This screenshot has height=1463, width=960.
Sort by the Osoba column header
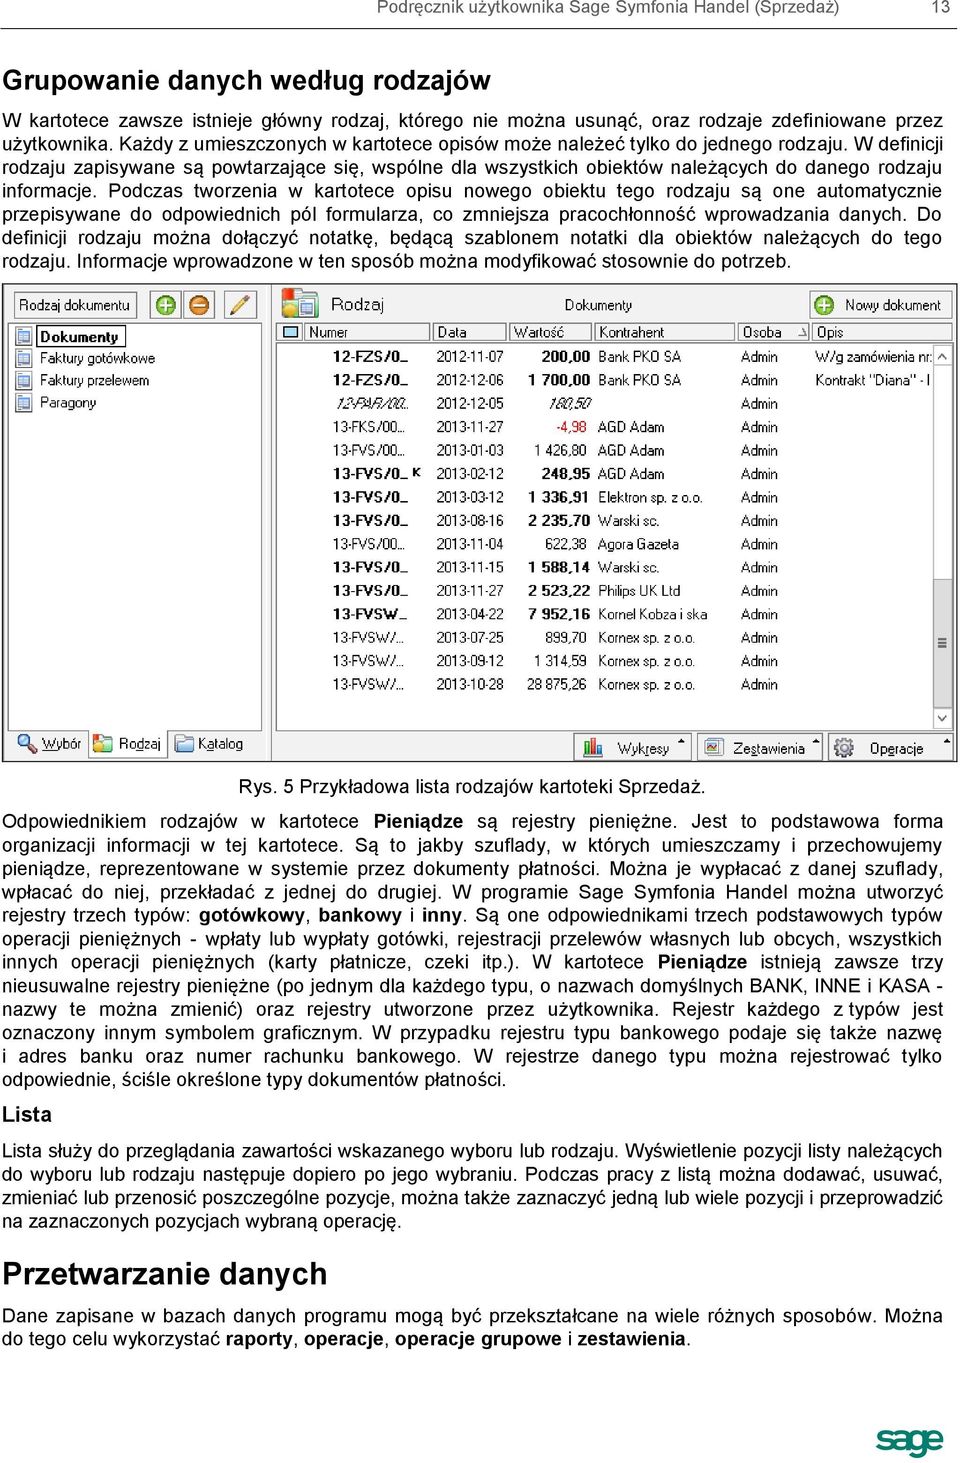[x=773, y=332]
